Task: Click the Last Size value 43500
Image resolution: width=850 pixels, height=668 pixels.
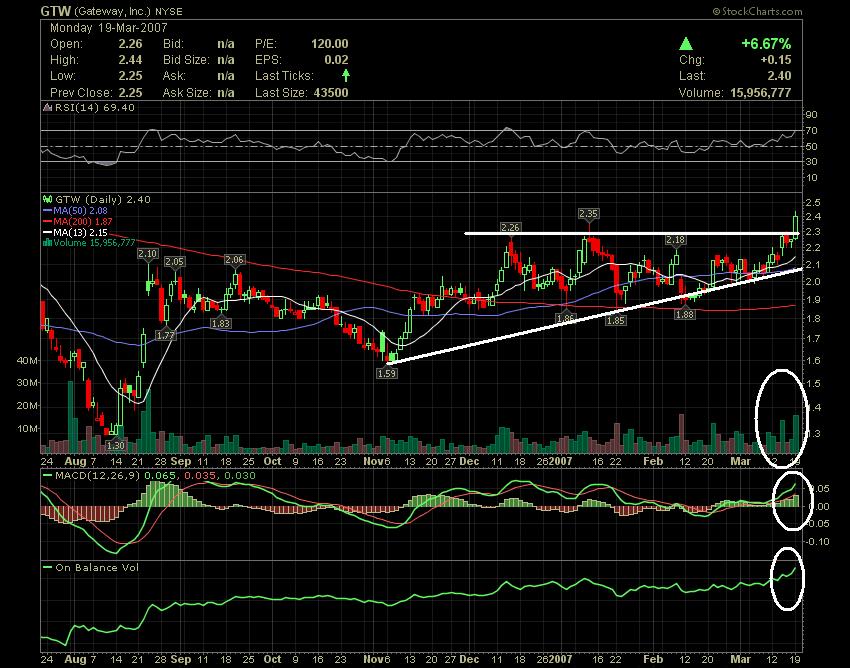Action: click(331, 93)
